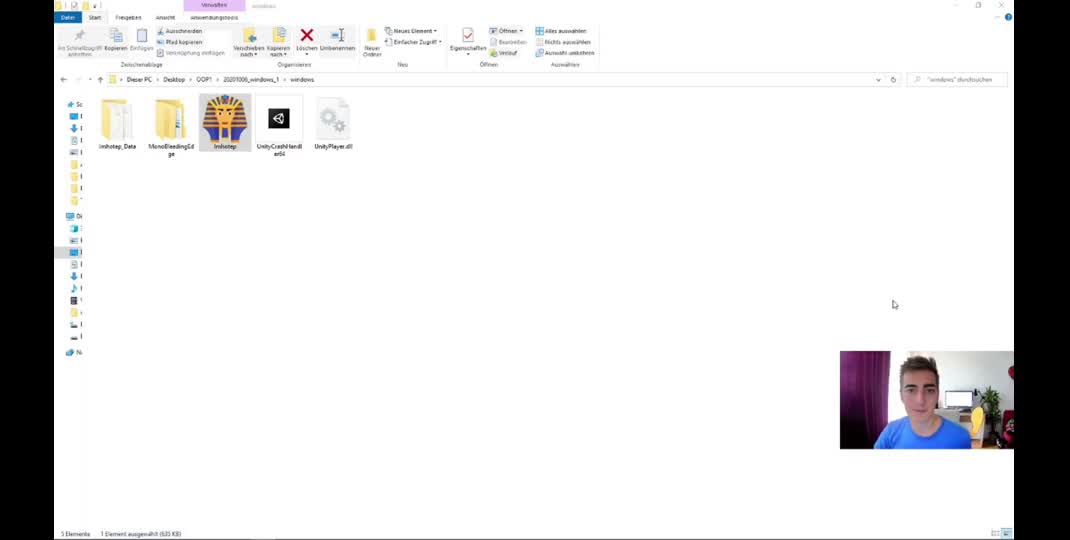Open the Imhotep_Data folder

click(117, 121)
